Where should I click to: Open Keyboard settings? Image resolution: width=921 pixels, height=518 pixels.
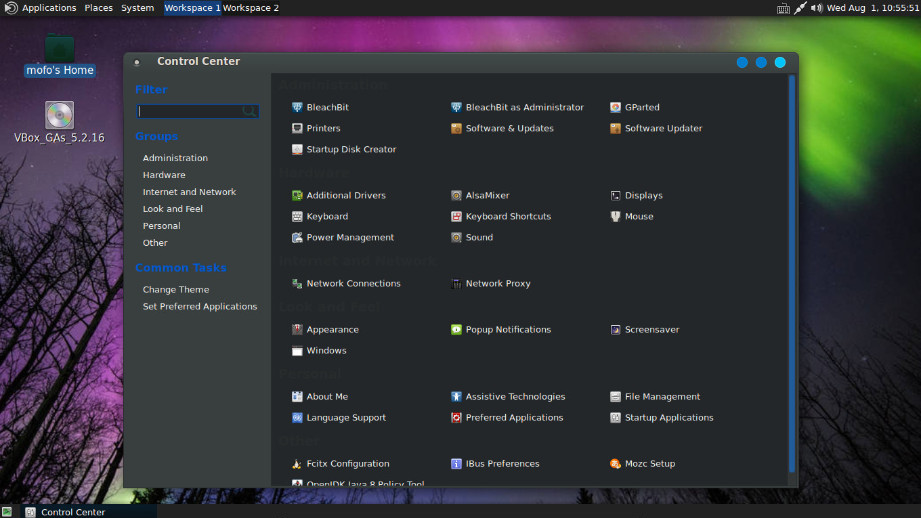(x=320, y=217)
